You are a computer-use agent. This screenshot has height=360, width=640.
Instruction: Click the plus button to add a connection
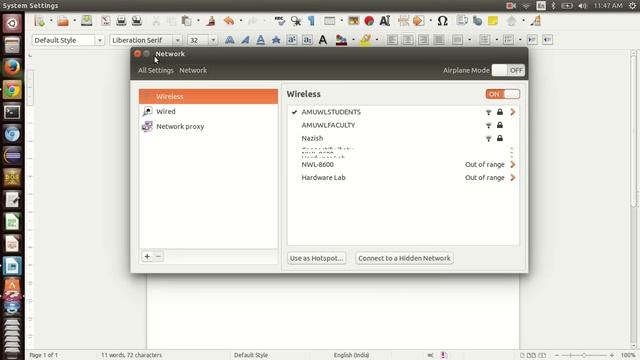[147, 256]
